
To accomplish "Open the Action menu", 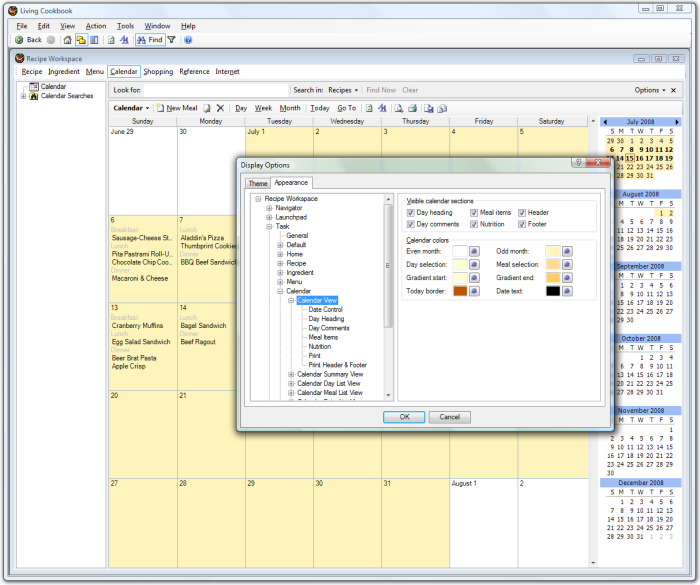I will point(96,26).
